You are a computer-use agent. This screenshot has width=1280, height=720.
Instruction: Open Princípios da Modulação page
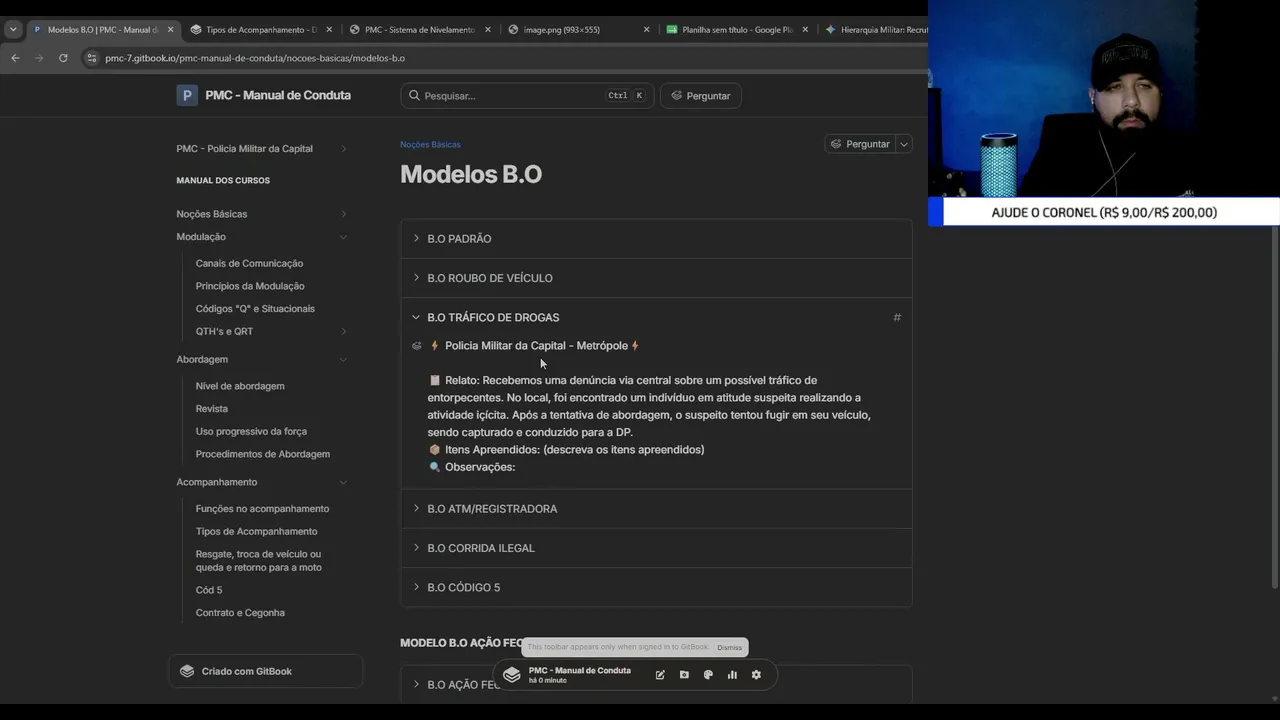pos(250,286)
